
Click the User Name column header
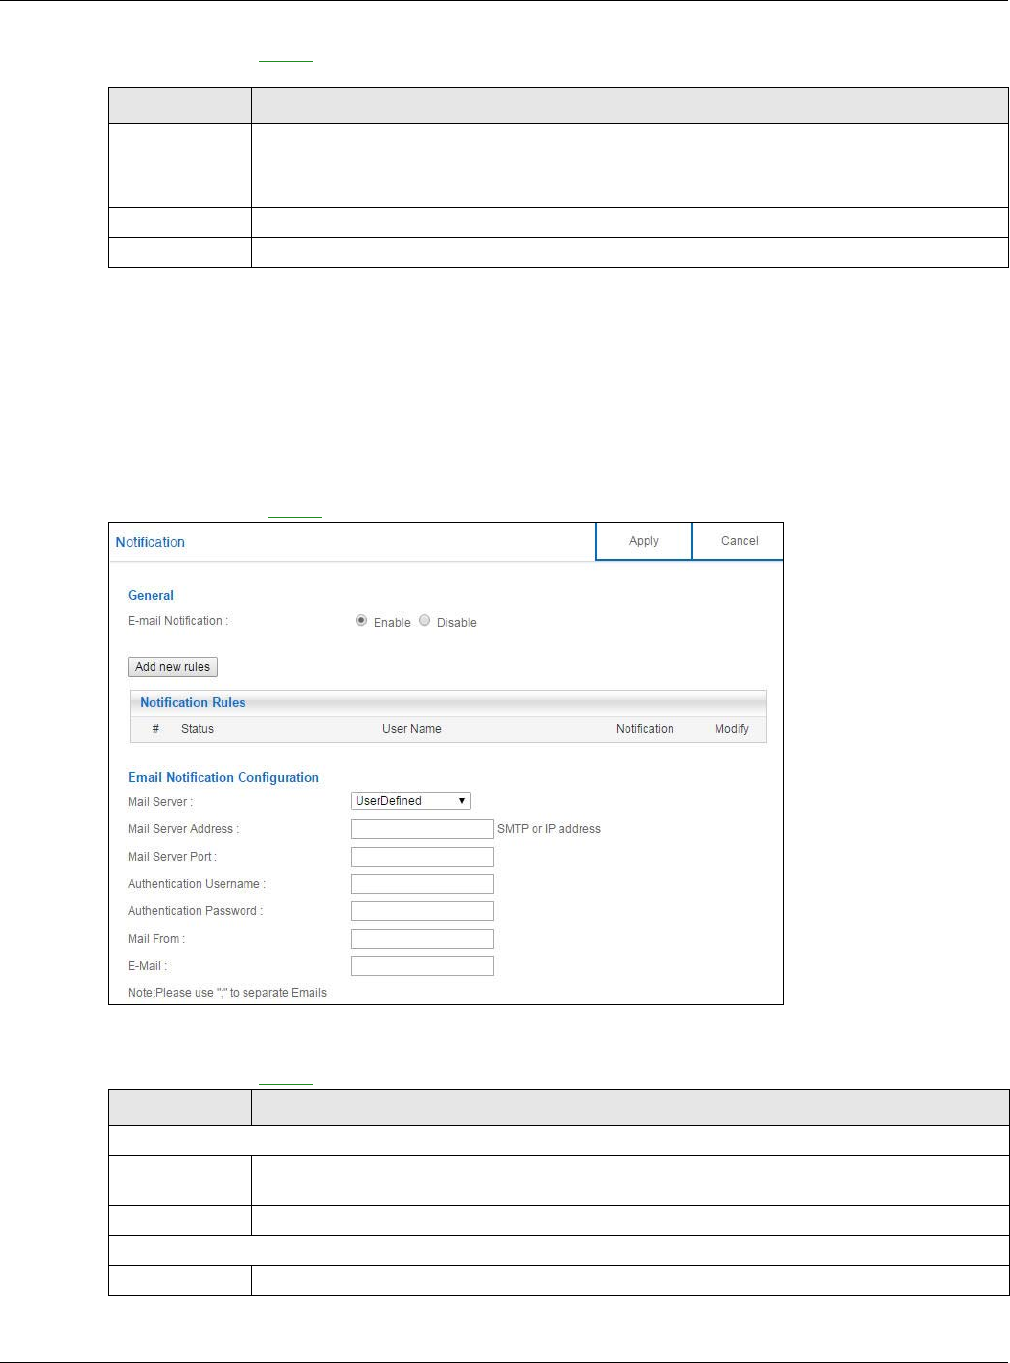pyautogui.click(x=411, y=729)
